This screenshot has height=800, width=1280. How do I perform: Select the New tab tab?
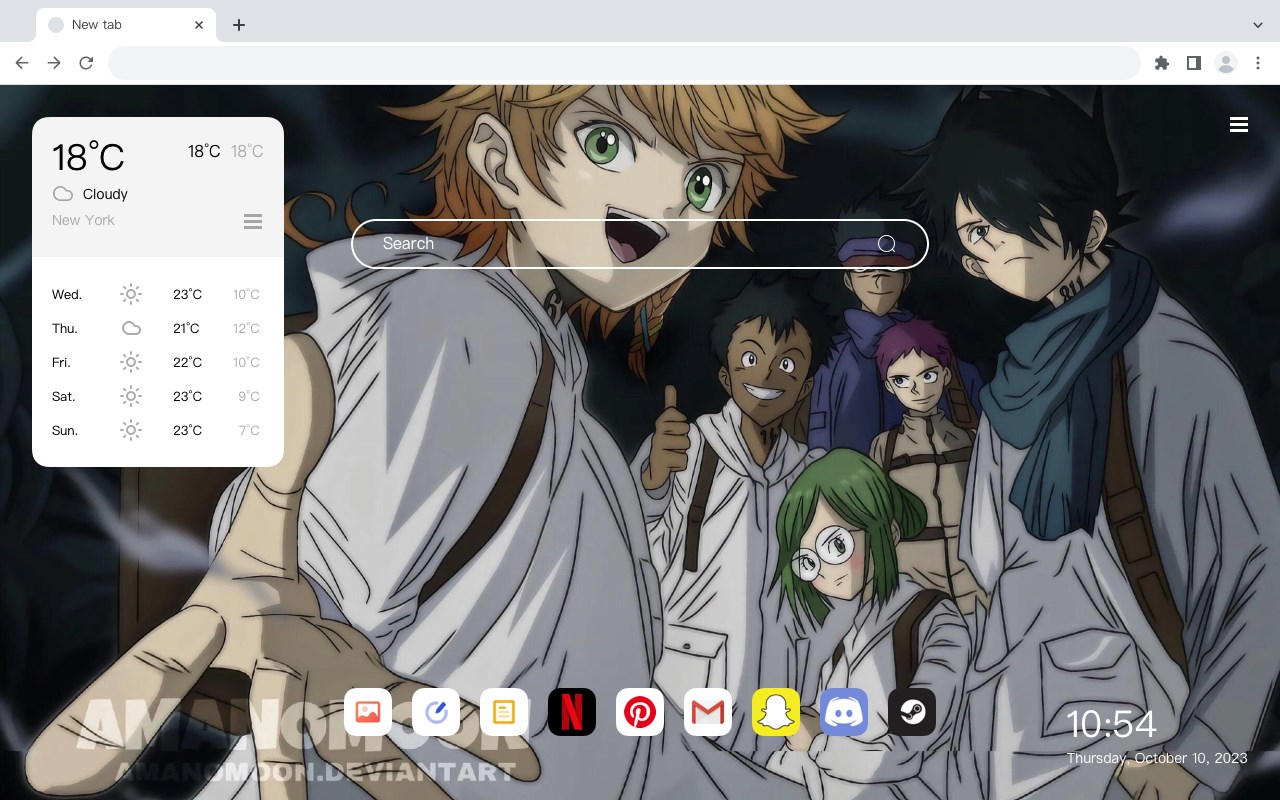tap(126, 25)
